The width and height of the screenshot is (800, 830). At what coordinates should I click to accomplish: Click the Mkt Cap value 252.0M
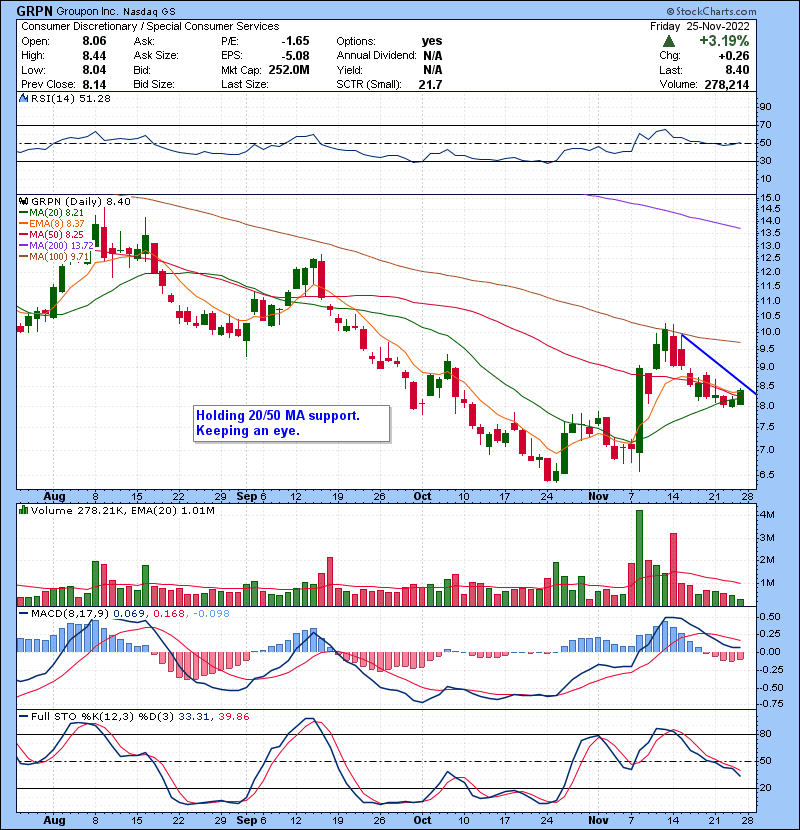point(289,70)
